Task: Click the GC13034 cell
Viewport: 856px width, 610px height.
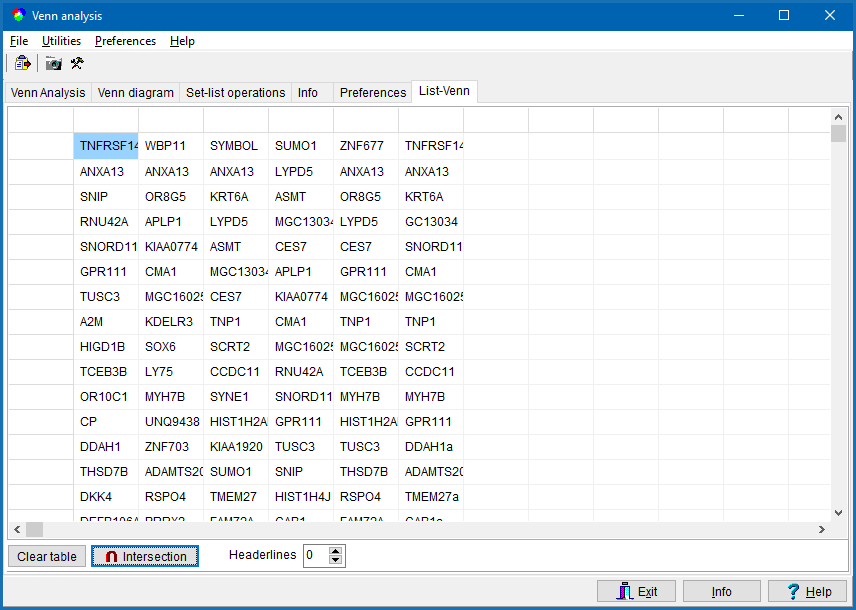Action: coord(431,222)
